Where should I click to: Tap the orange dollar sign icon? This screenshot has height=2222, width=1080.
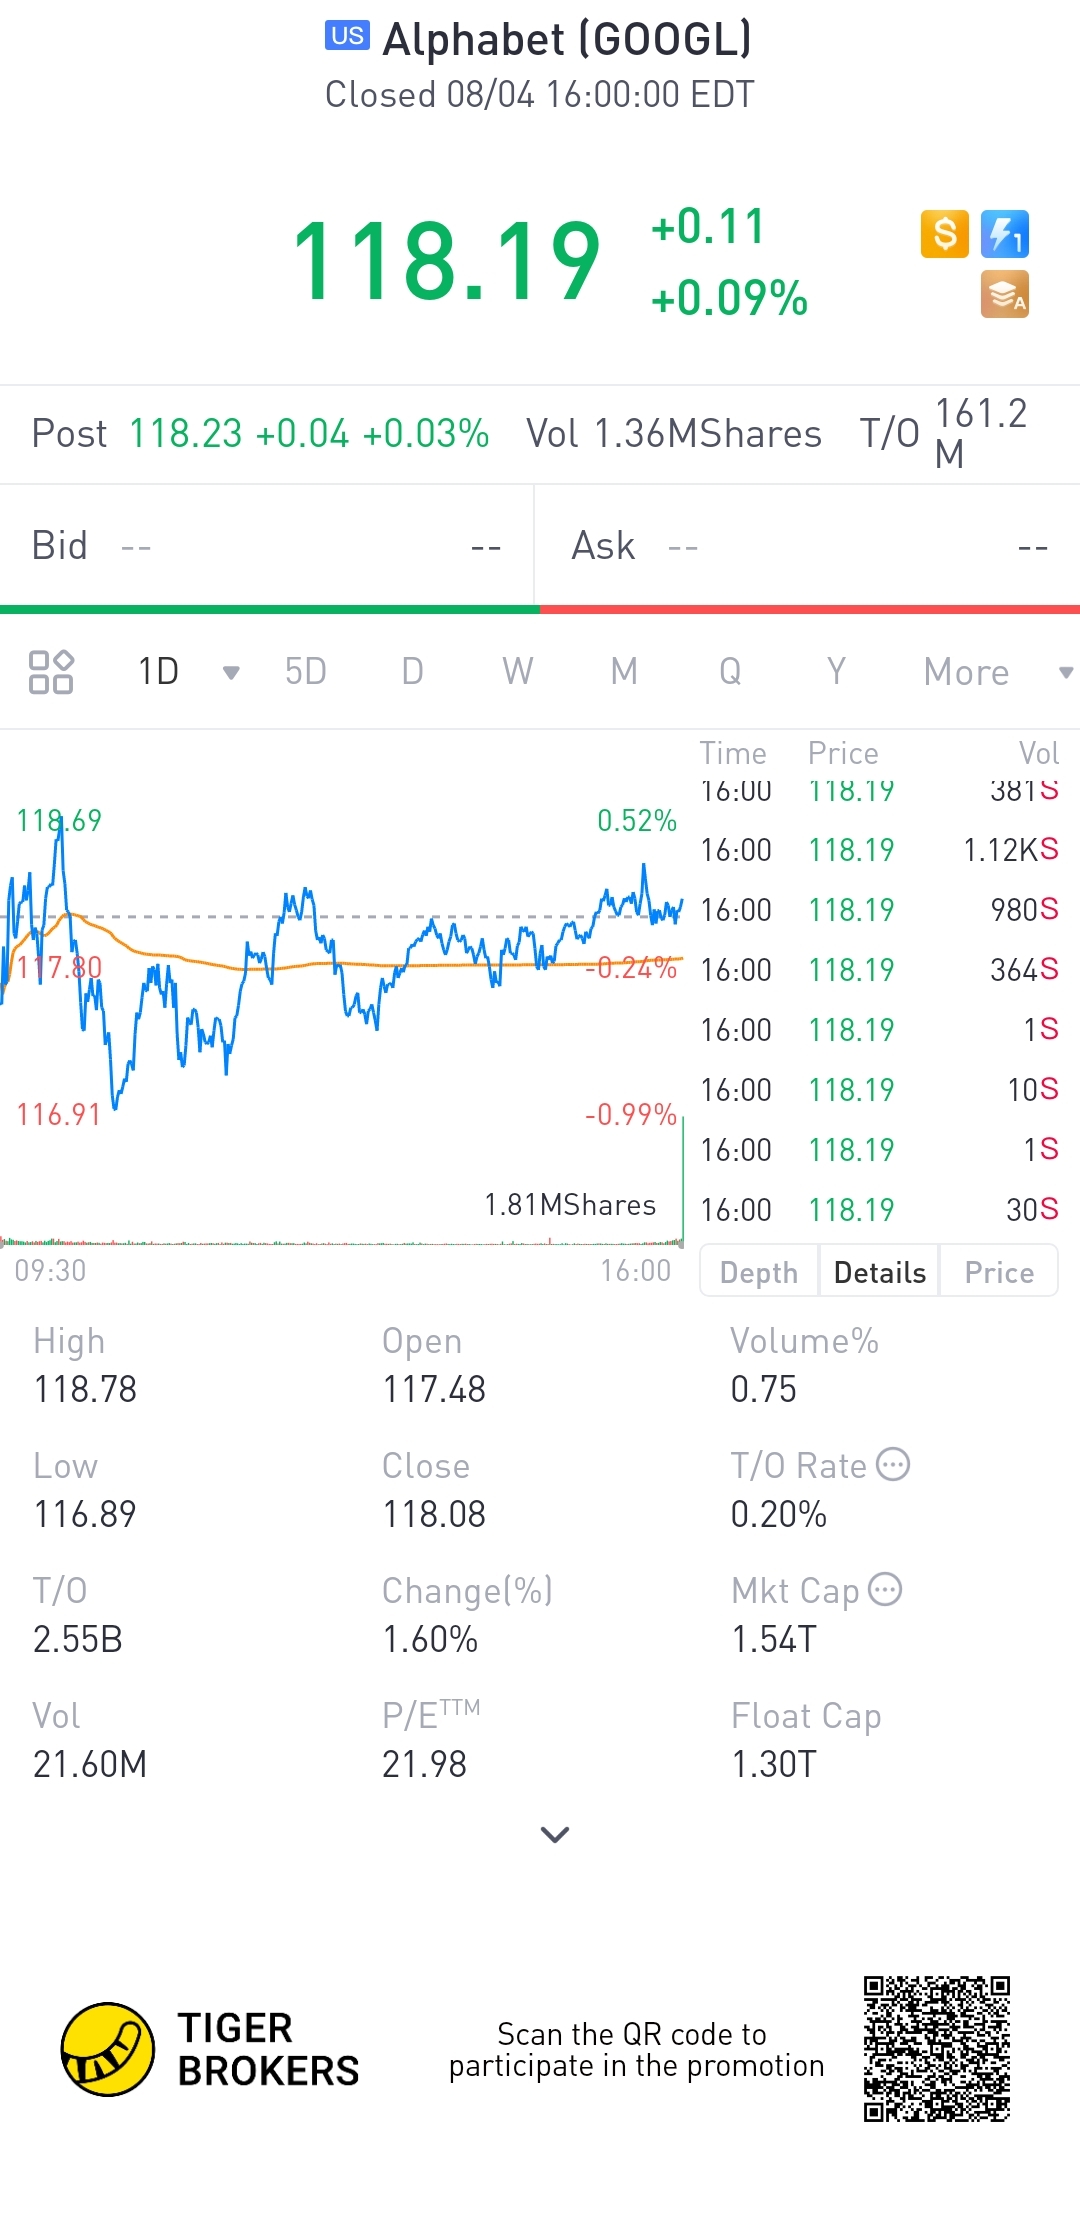[944, 234]
